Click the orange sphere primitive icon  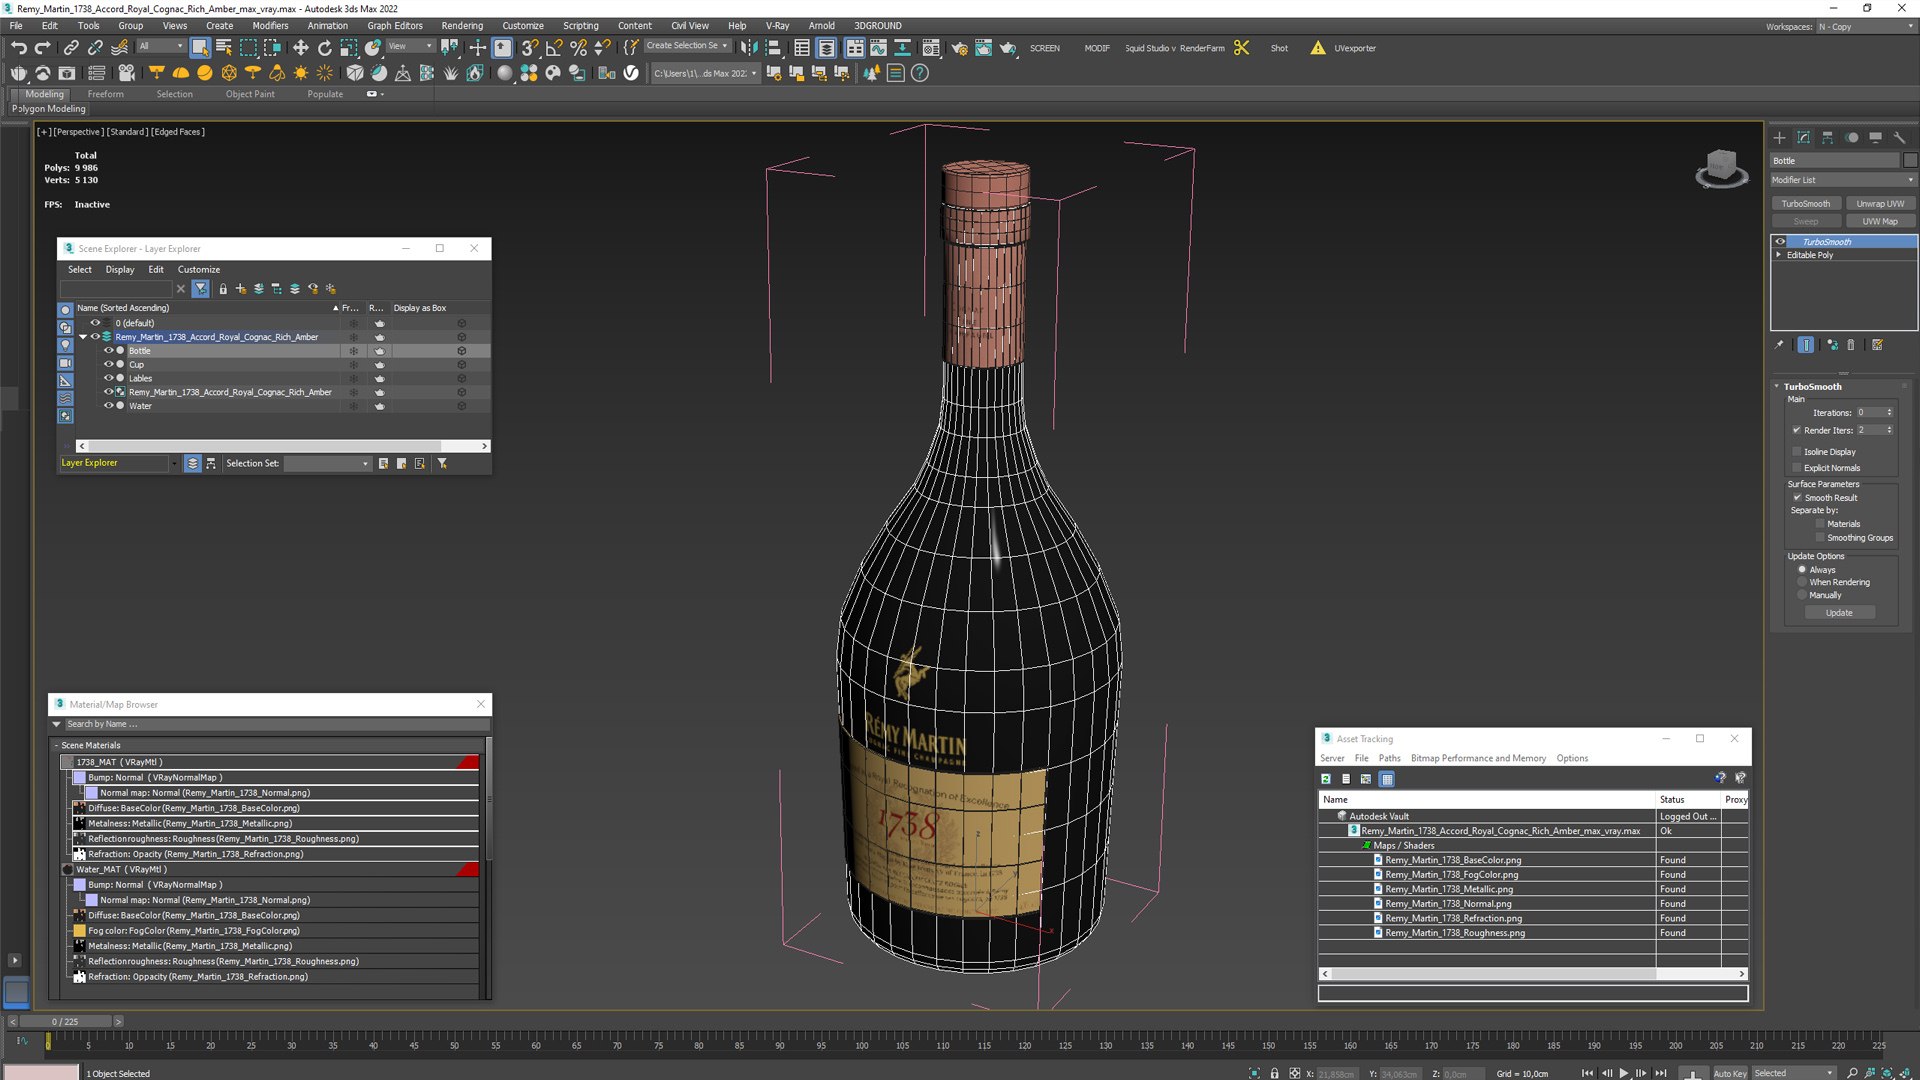(204, 73)
